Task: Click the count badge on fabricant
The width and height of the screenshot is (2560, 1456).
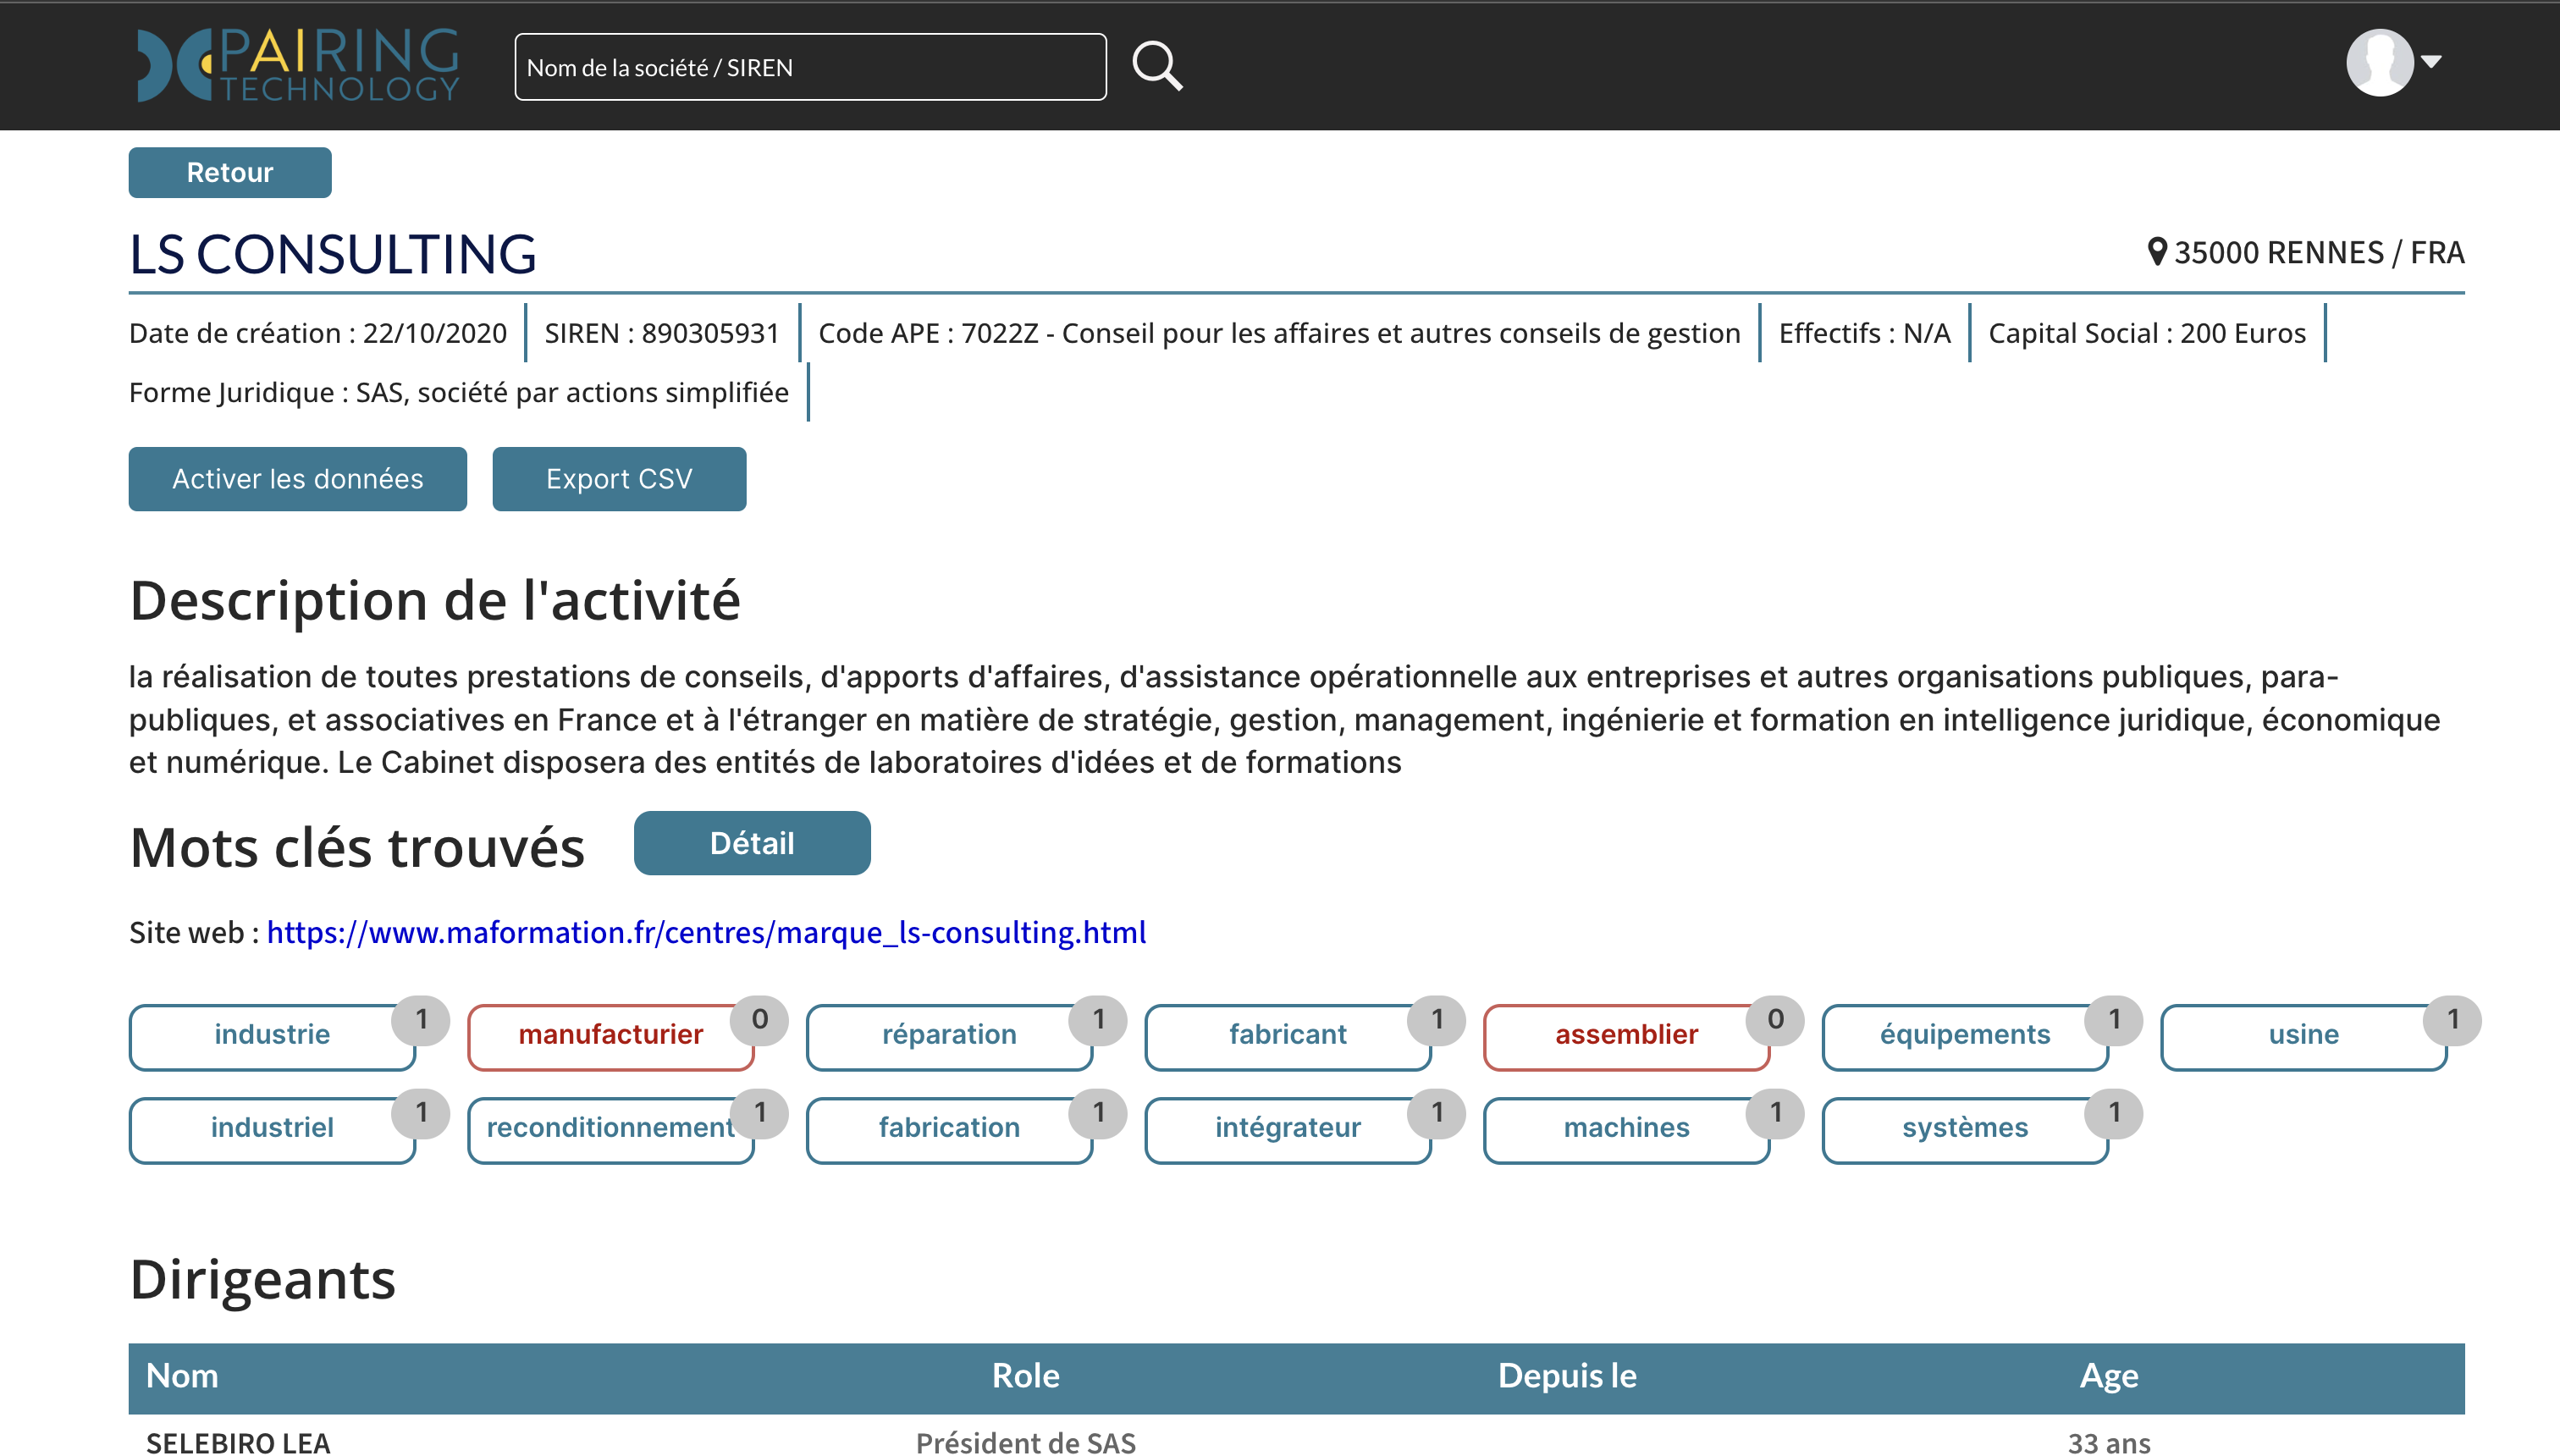Action: (1437, 1020)
